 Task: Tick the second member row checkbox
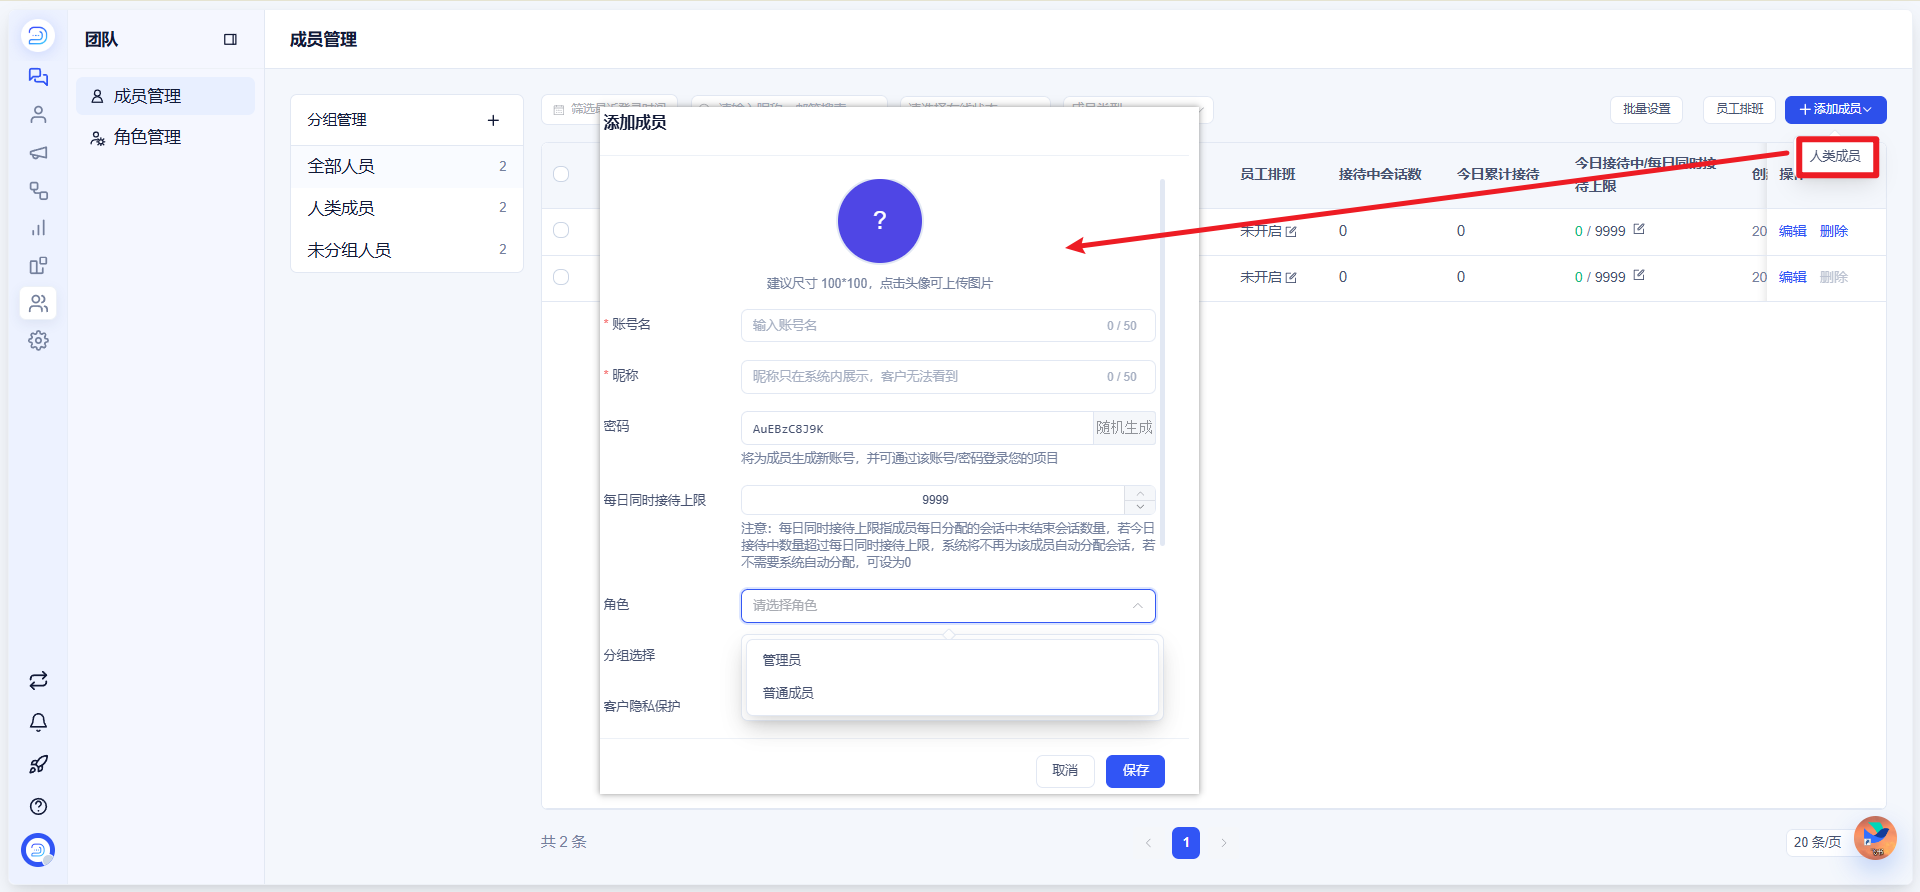tap(561, 277)
